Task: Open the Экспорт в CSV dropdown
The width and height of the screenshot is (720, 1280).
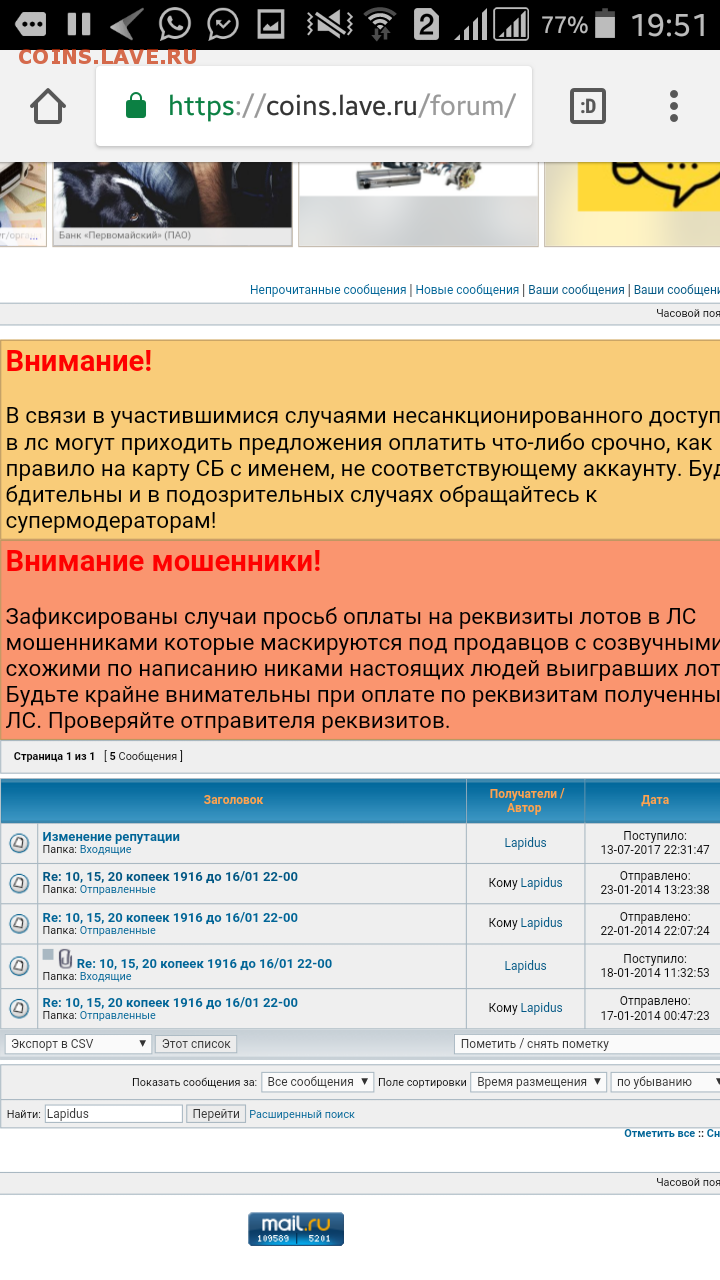Action: (78, 1043)
